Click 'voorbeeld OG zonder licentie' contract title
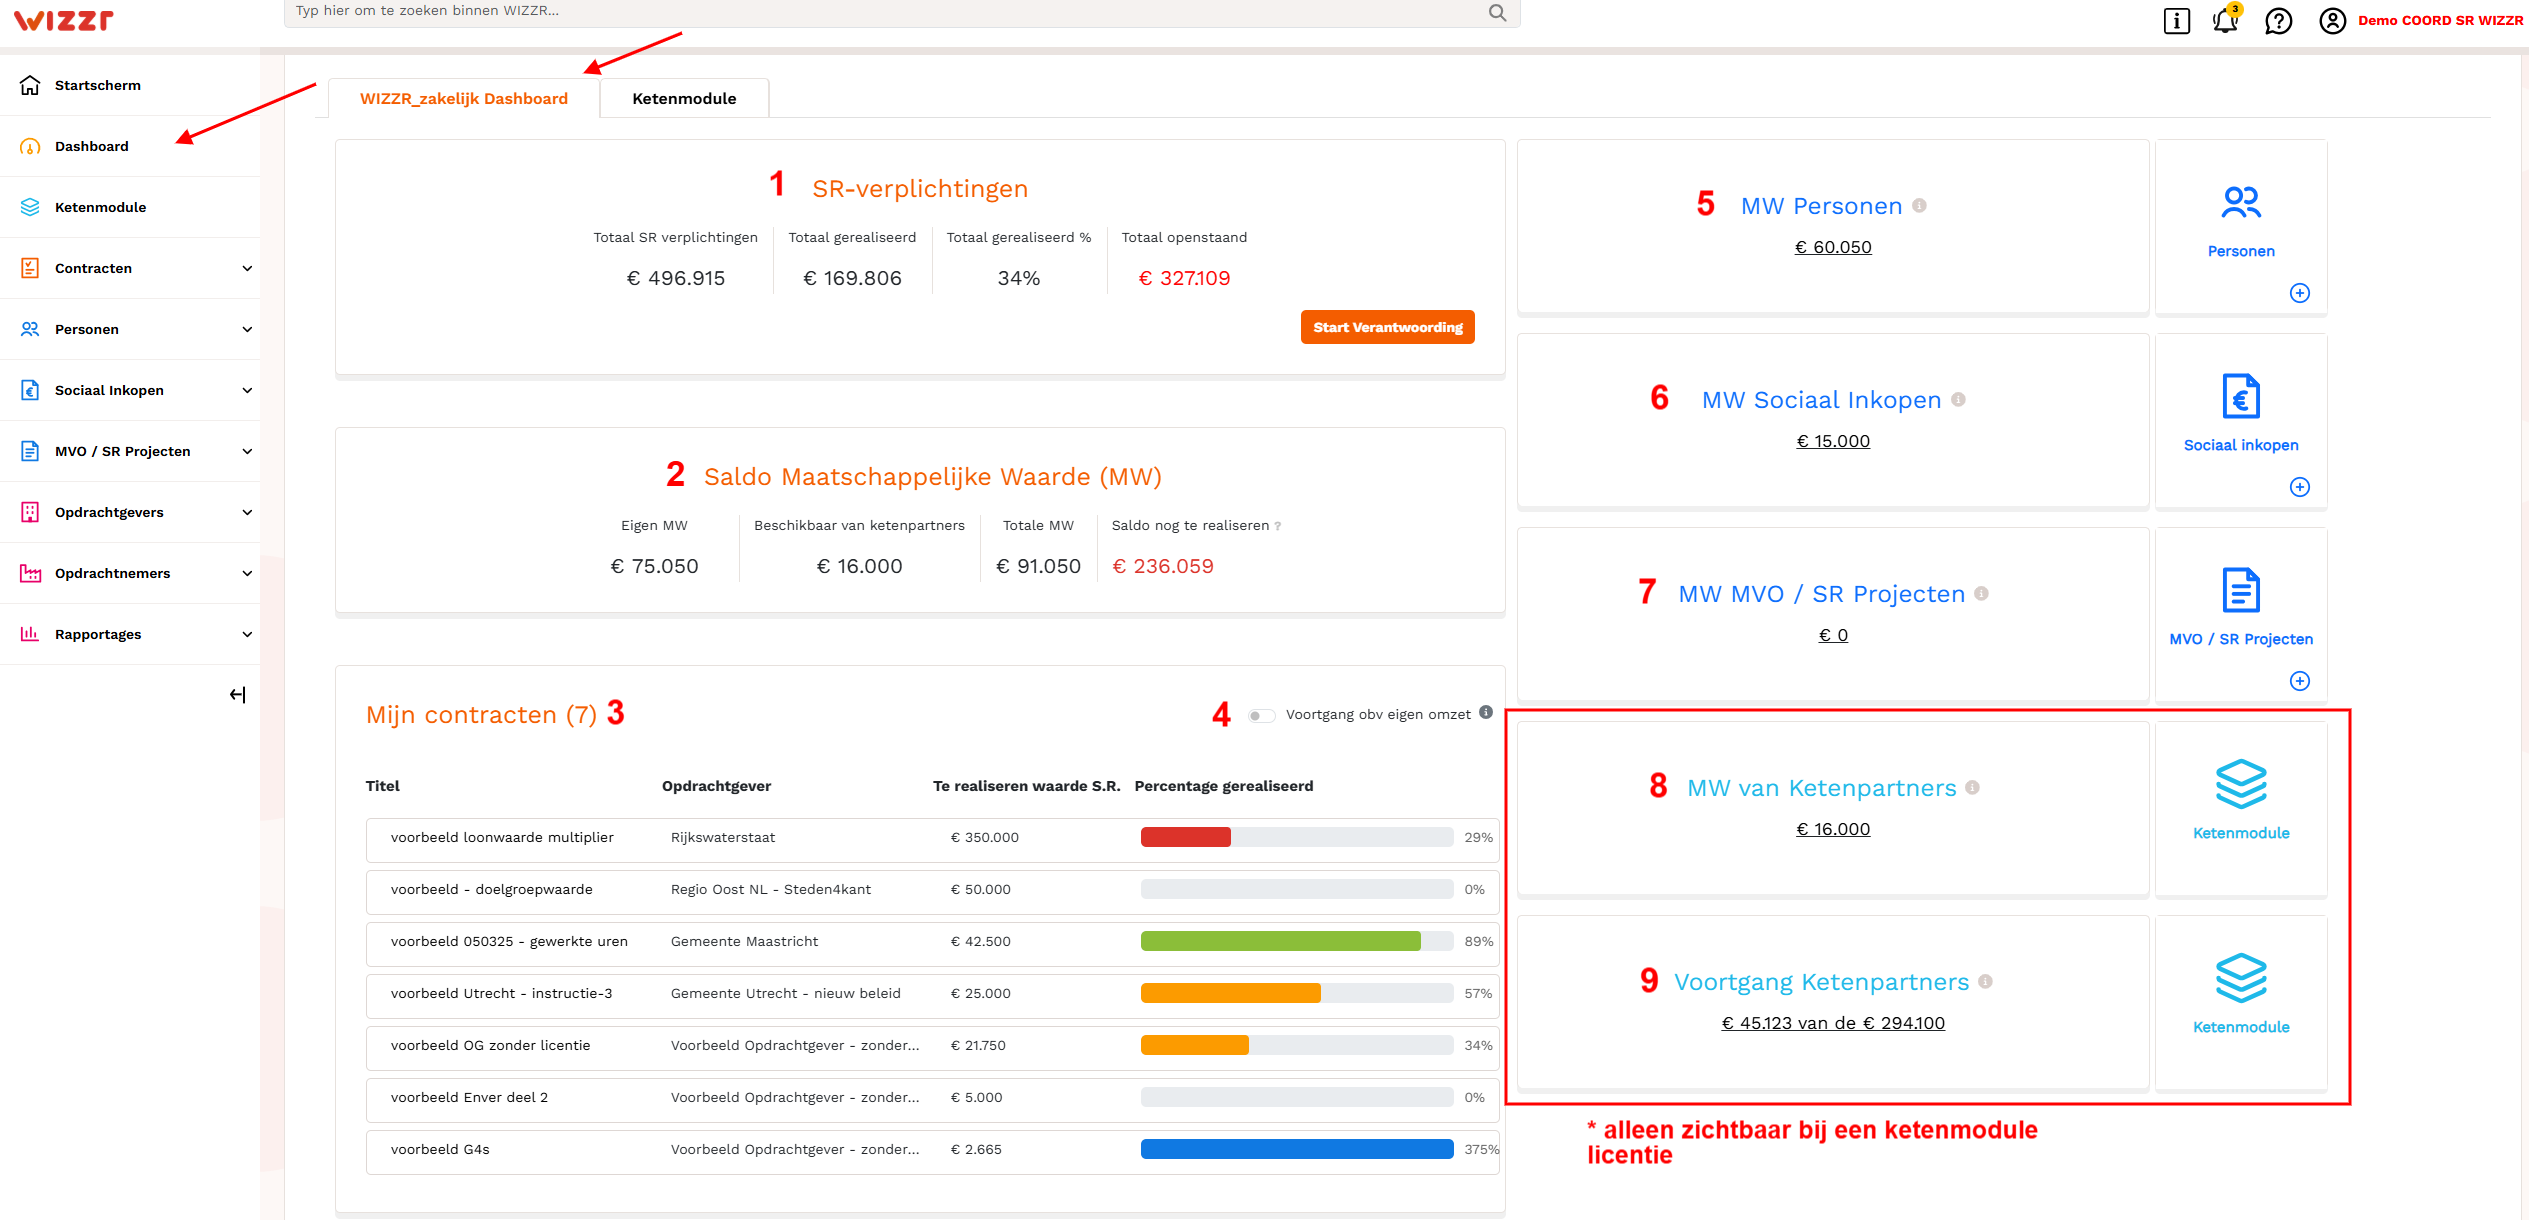2529x1220 pixels. point(490,1046)
